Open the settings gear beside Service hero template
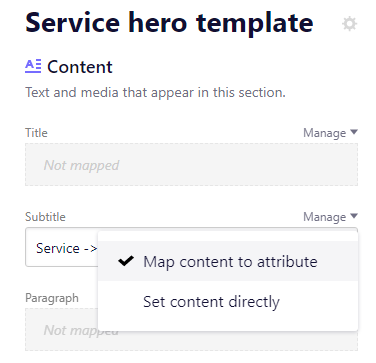This screenshot has width=376, height=363. [349, 24]
